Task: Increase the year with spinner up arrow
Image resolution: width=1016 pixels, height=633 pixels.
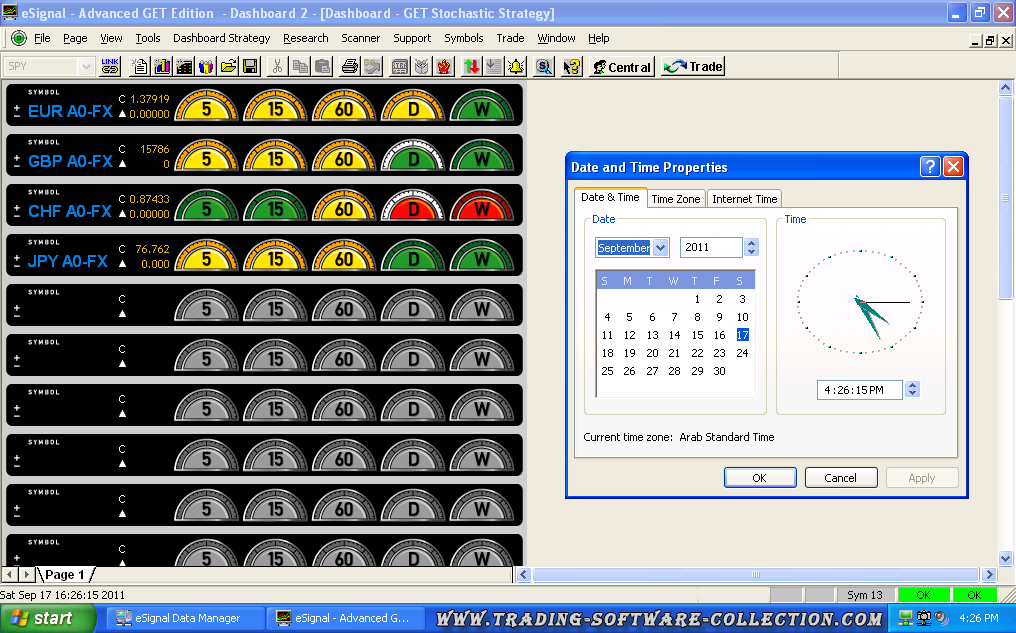Action: 752,243
